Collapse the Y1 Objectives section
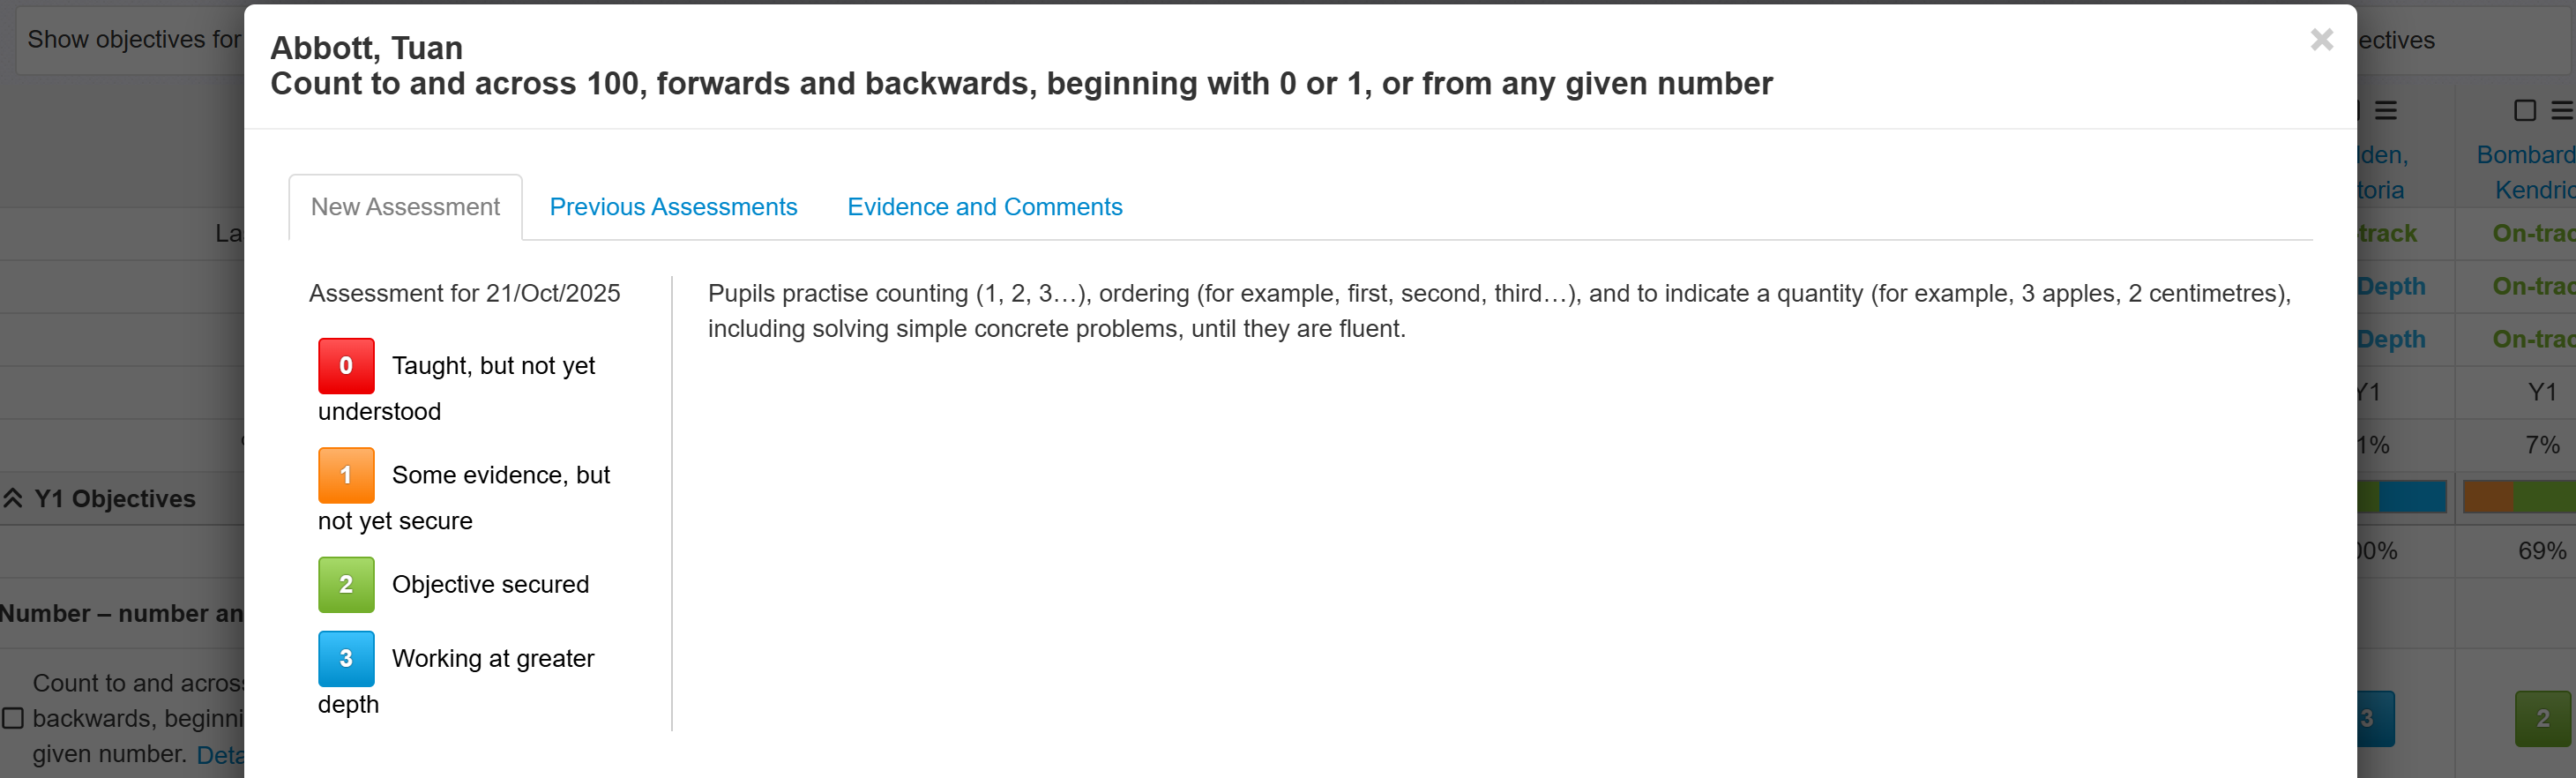The image size is (2576, 778). pos(13,498)
